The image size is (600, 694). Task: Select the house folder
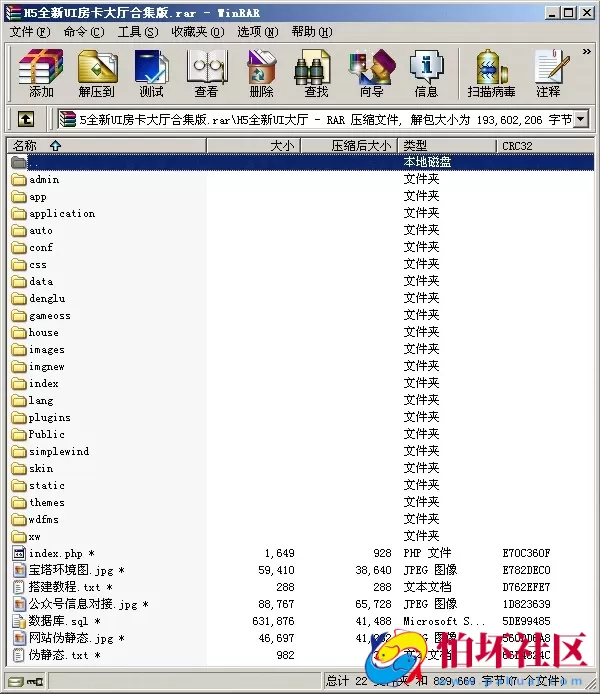(x=35, y=332)
